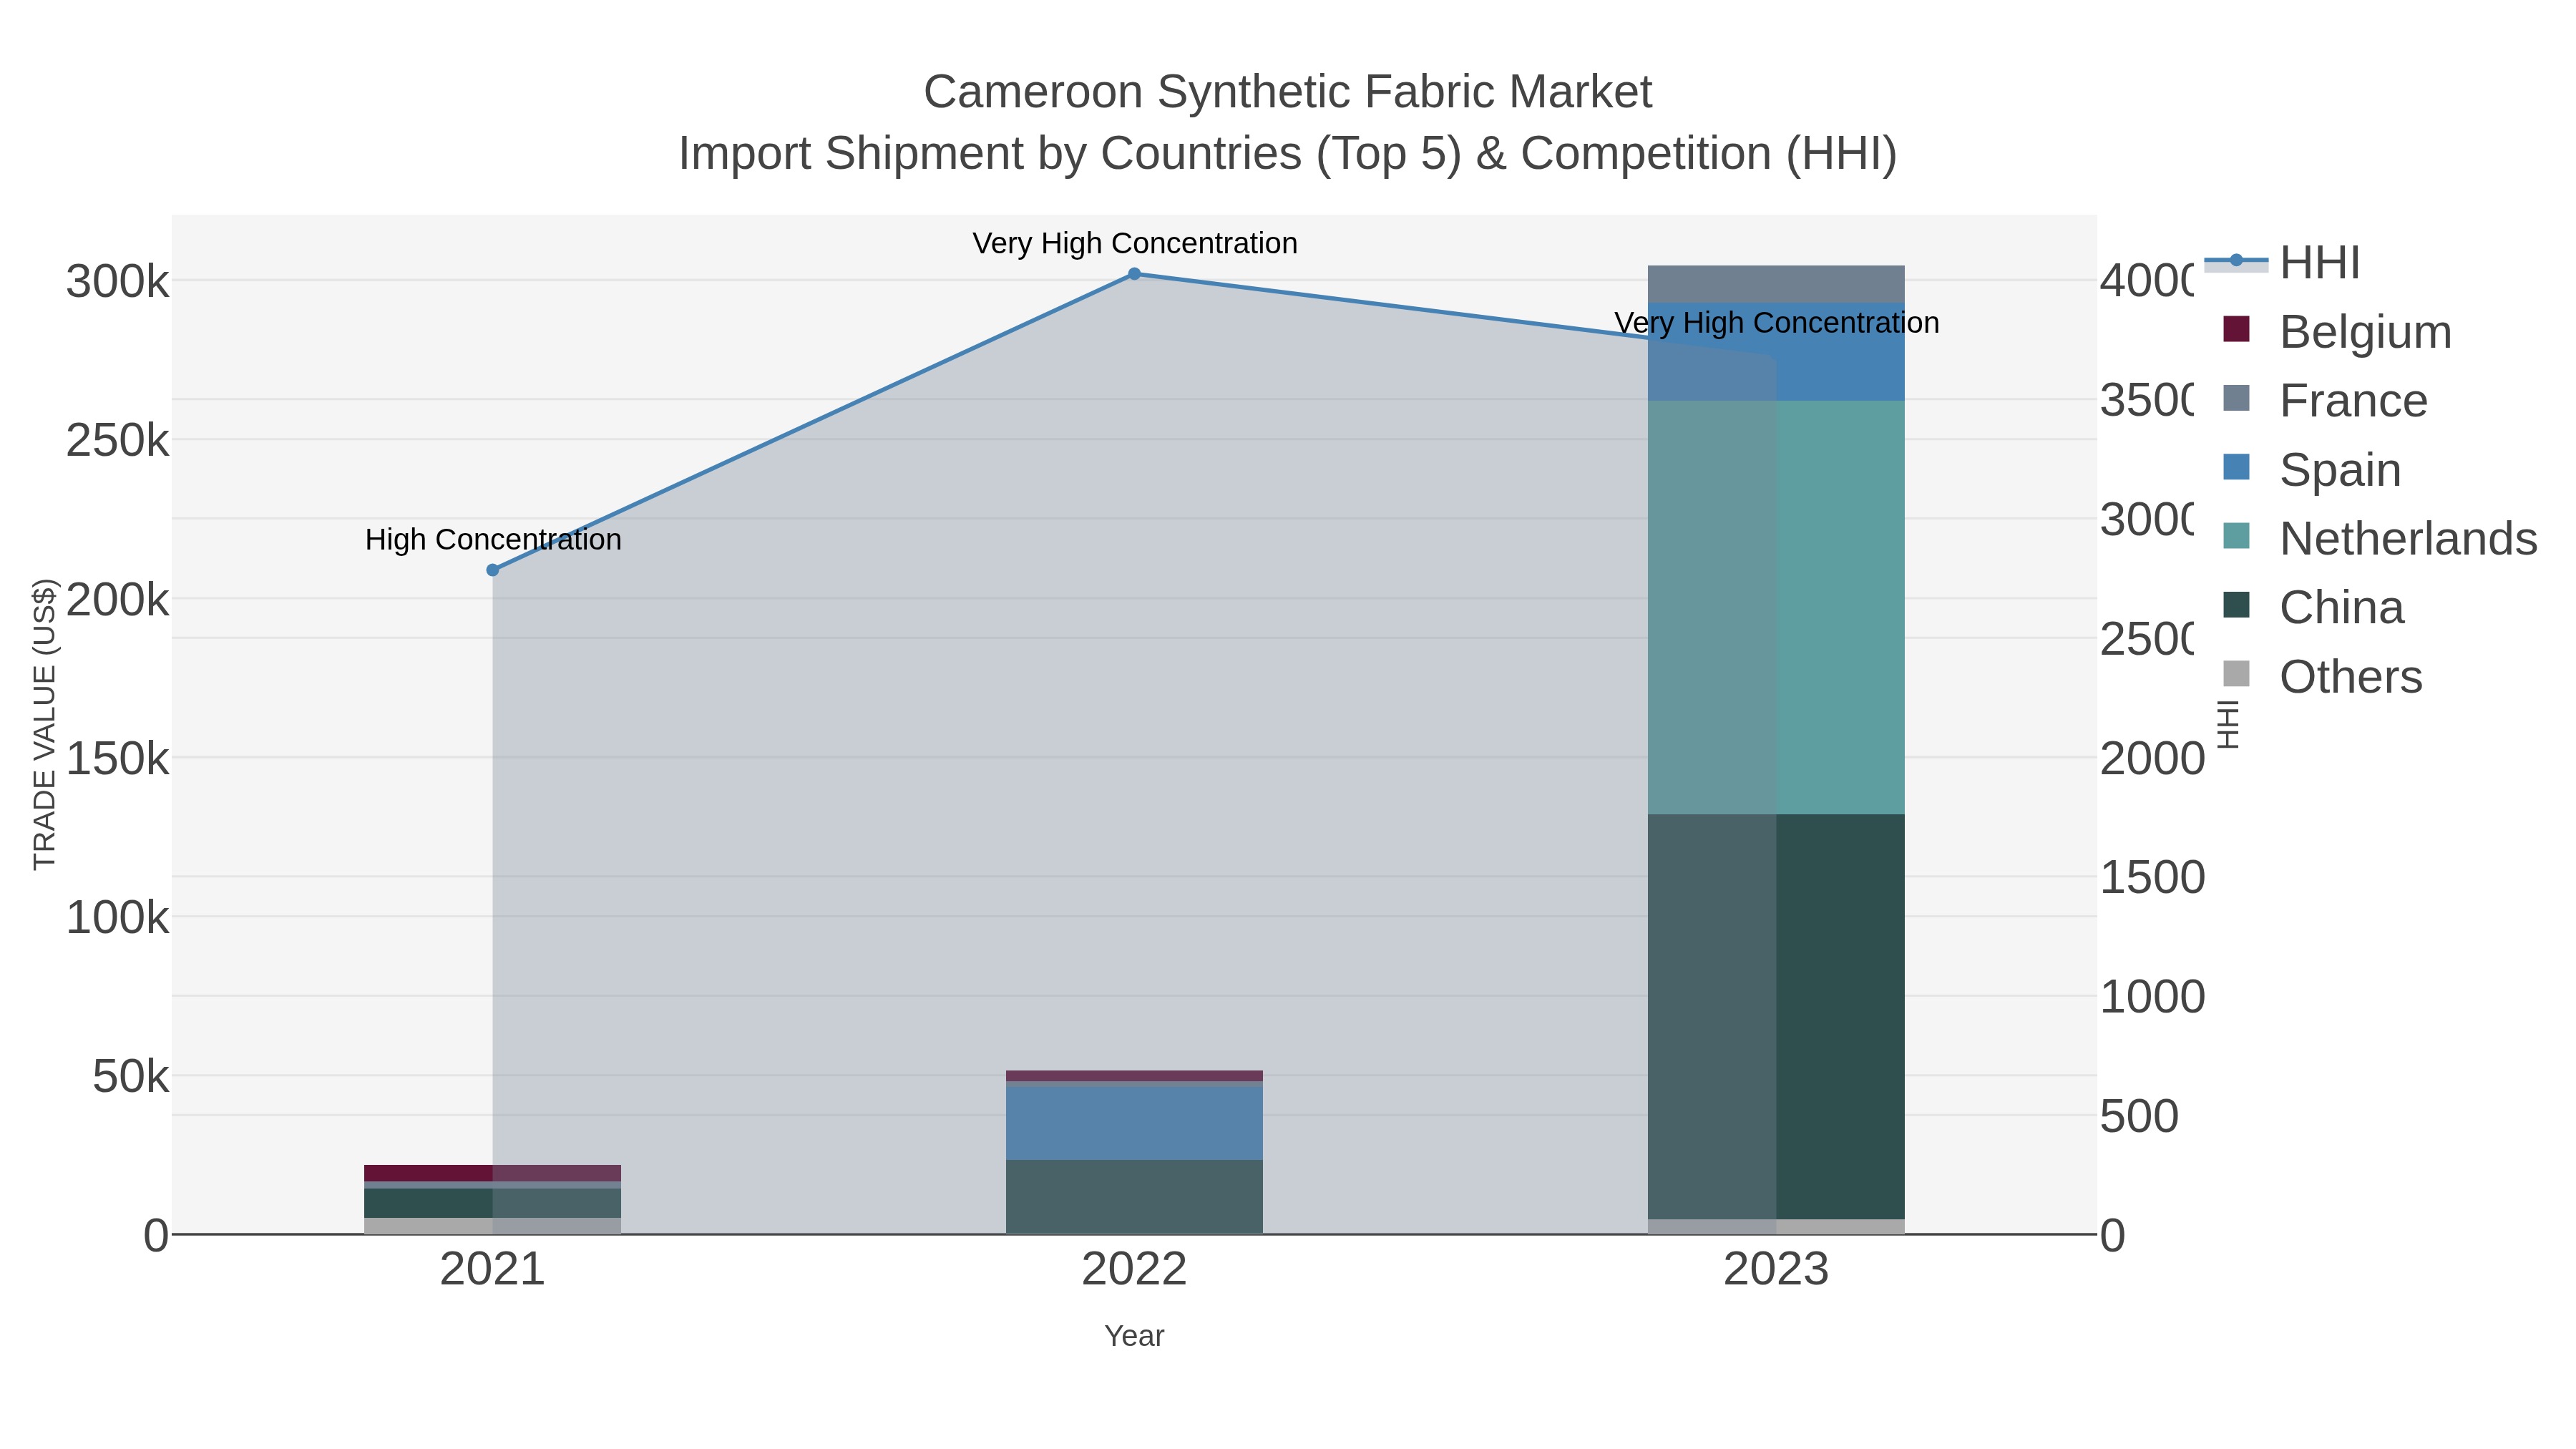
Task: Toggle France series in legend
Action: 2325,400
